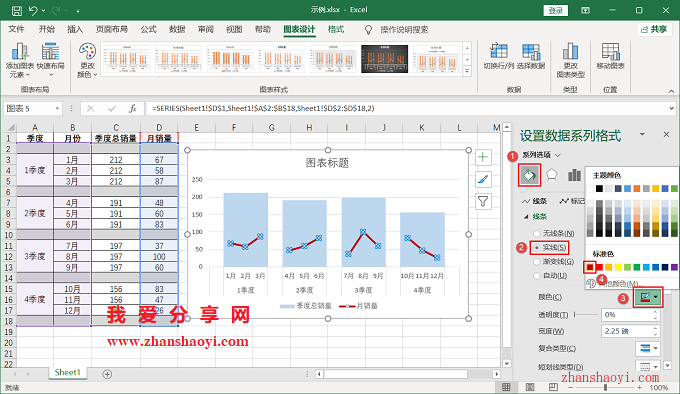The height and width of the screenshot is (394, 680).
Task: Select the Solid line radio option
Action: pos(549,247)
